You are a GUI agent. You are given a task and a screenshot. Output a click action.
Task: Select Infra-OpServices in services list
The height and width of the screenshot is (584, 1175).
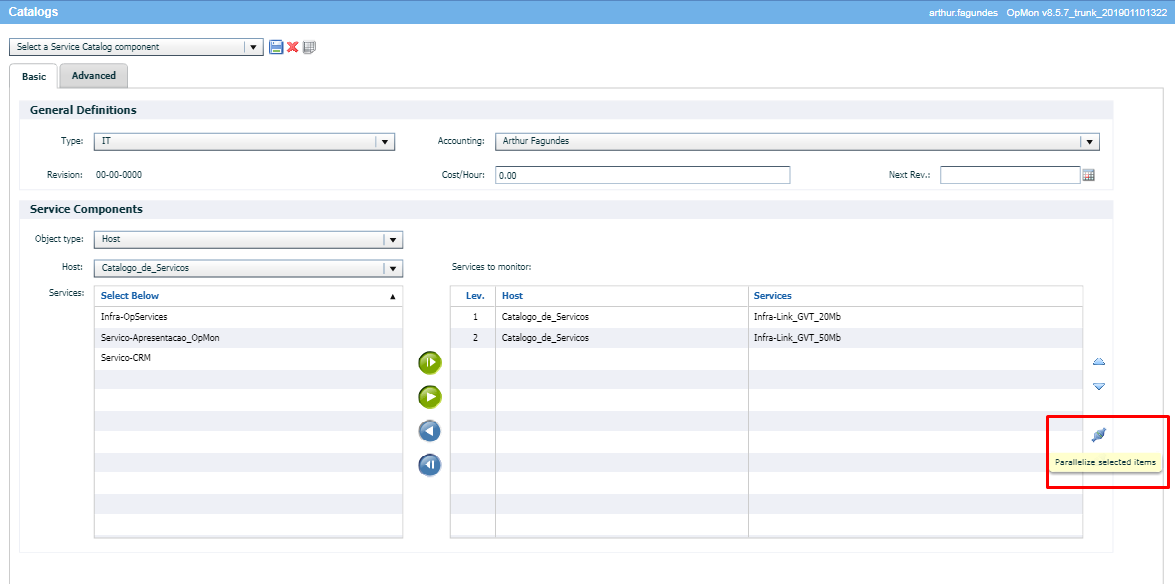point(248,317)
